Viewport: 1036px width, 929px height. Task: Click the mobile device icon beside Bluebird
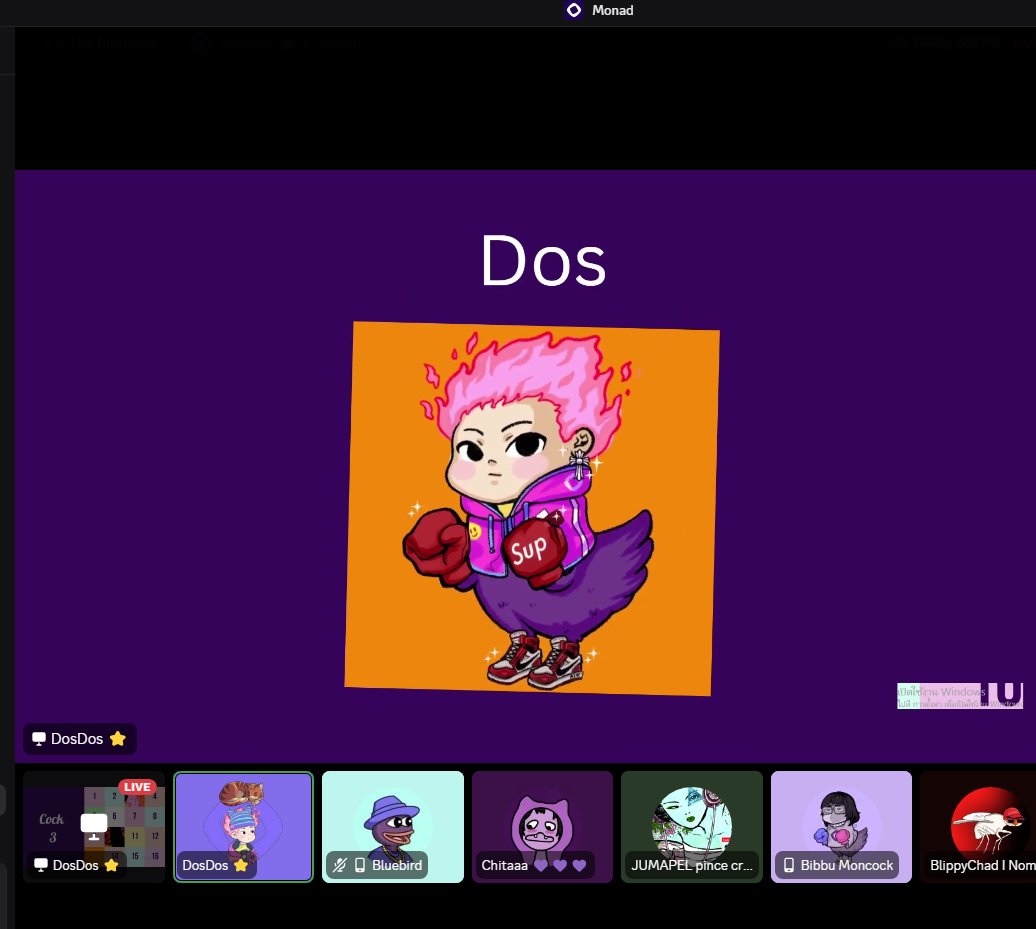coord(360,865)
